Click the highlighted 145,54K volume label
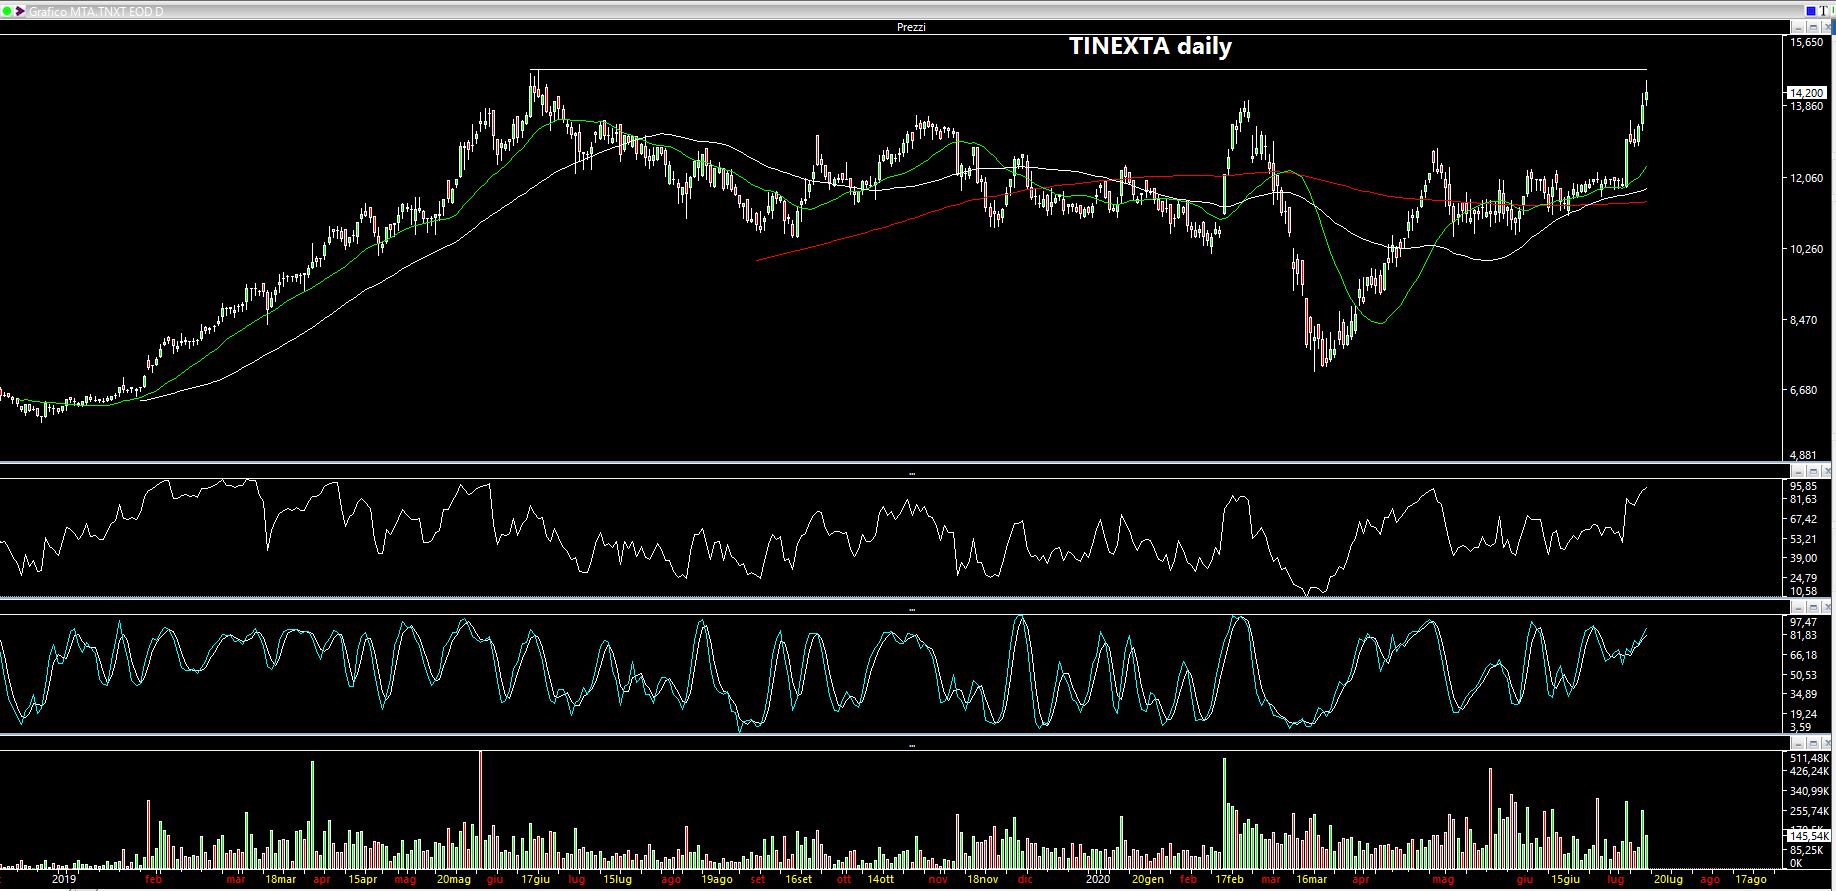This screenshot has width=1836, height=891. click(x=1808, y=835)
